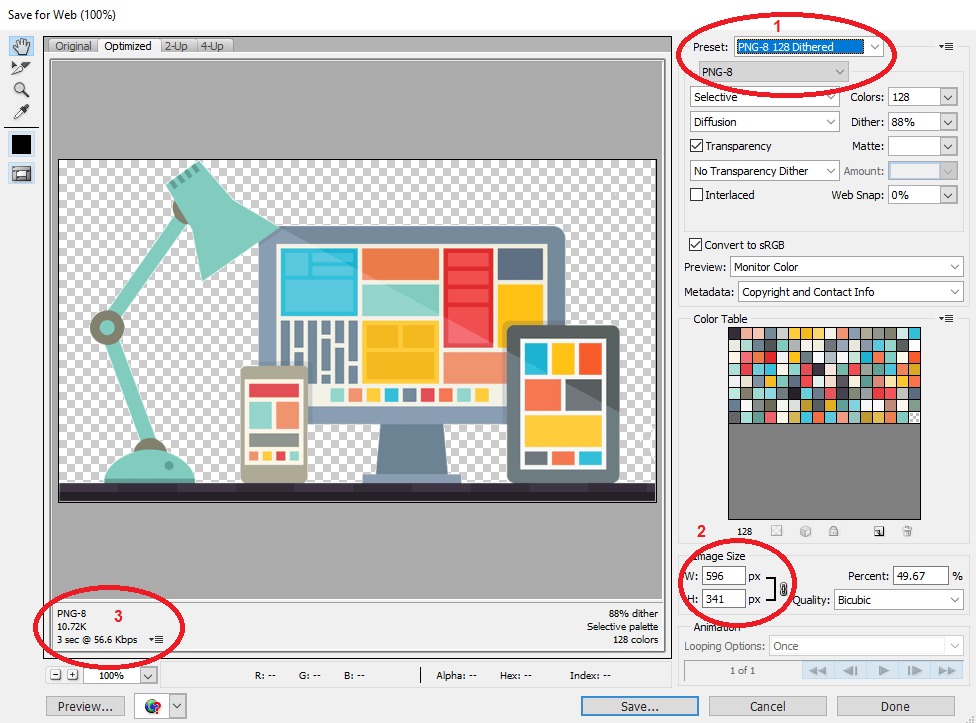Click the black eyedropper color swatch
This screenshot has width=976, height=723.
click(x=21, y=144)
